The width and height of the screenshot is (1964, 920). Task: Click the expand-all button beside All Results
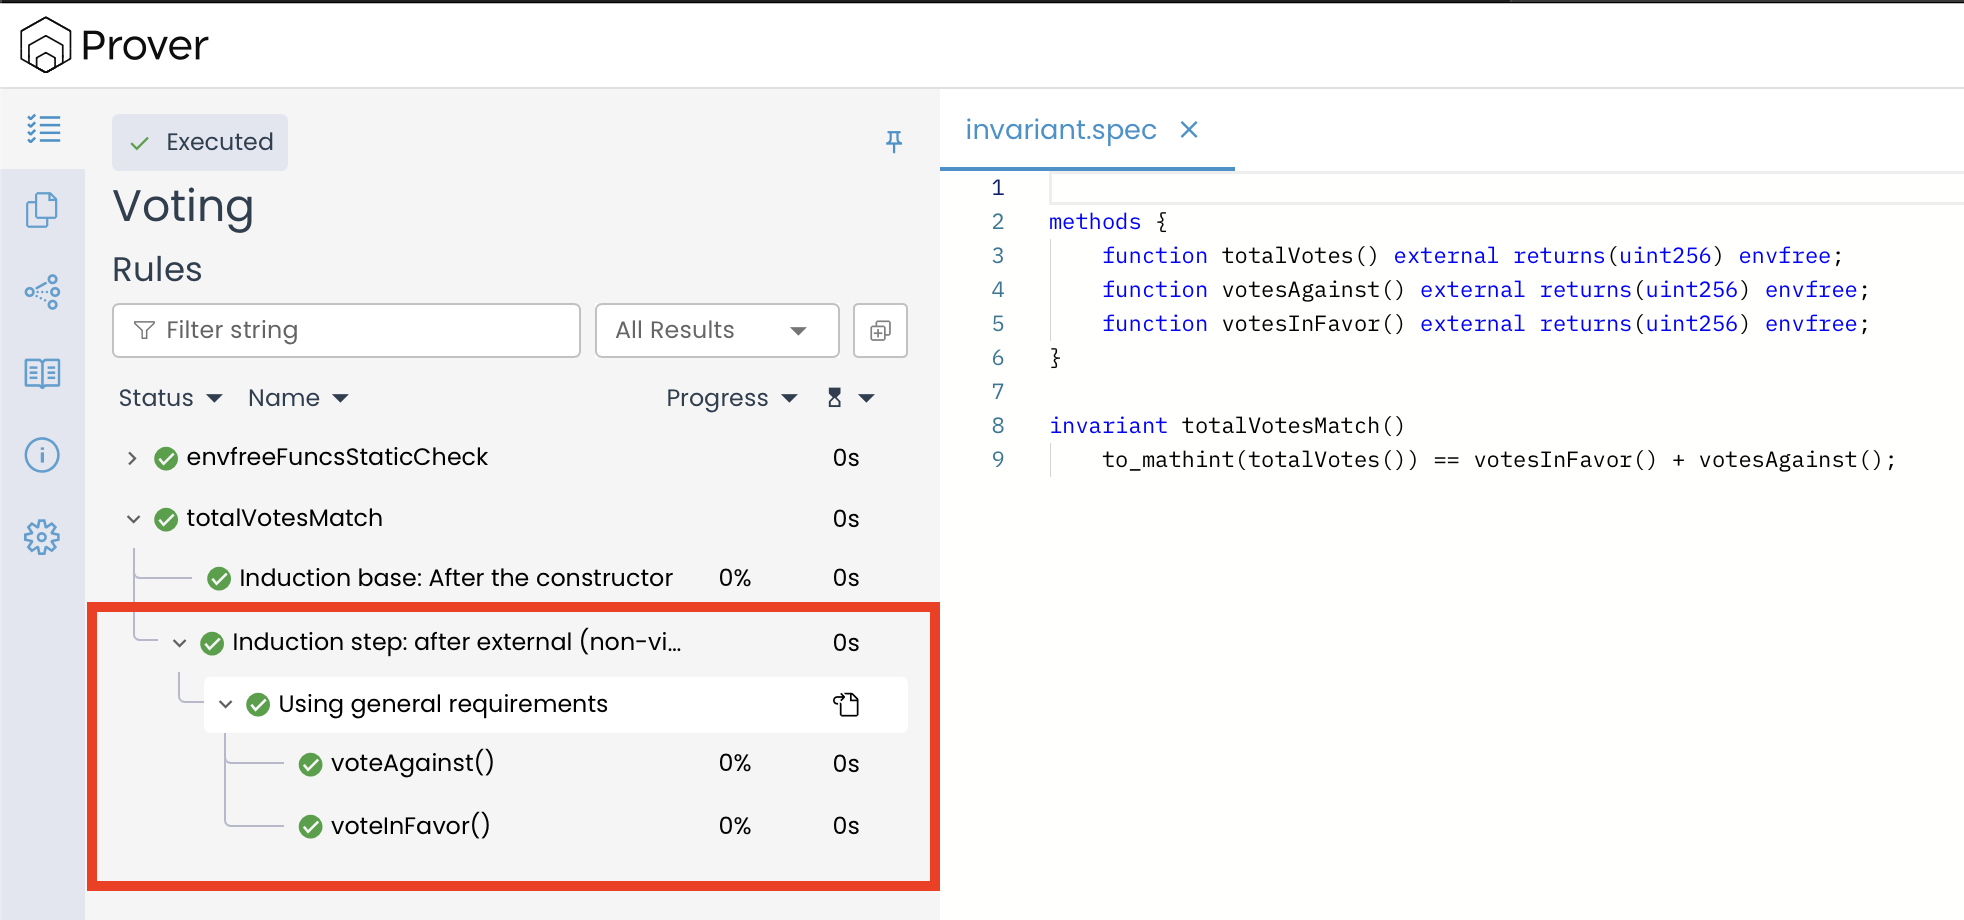[880, 331]
